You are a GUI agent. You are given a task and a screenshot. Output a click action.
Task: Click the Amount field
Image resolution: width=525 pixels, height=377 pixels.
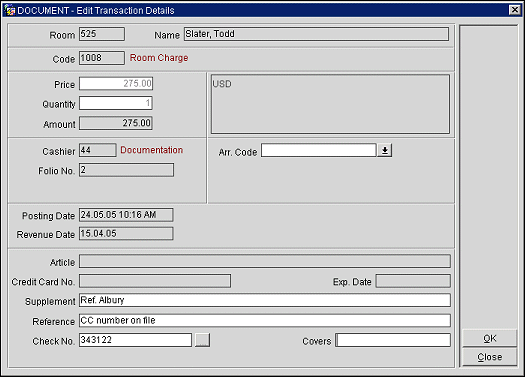(x=116, y=123)
